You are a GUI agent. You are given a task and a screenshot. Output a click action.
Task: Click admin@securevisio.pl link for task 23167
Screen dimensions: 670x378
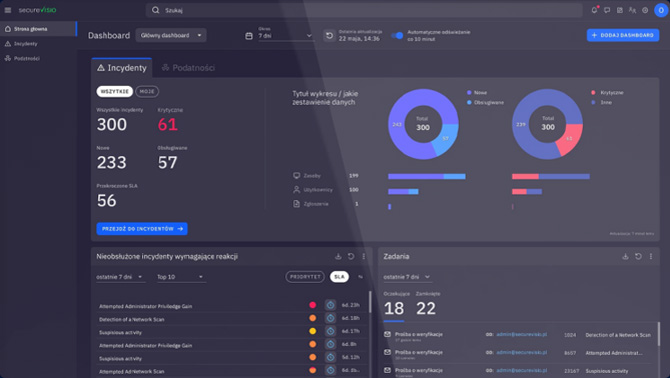(x=521, y=370)
